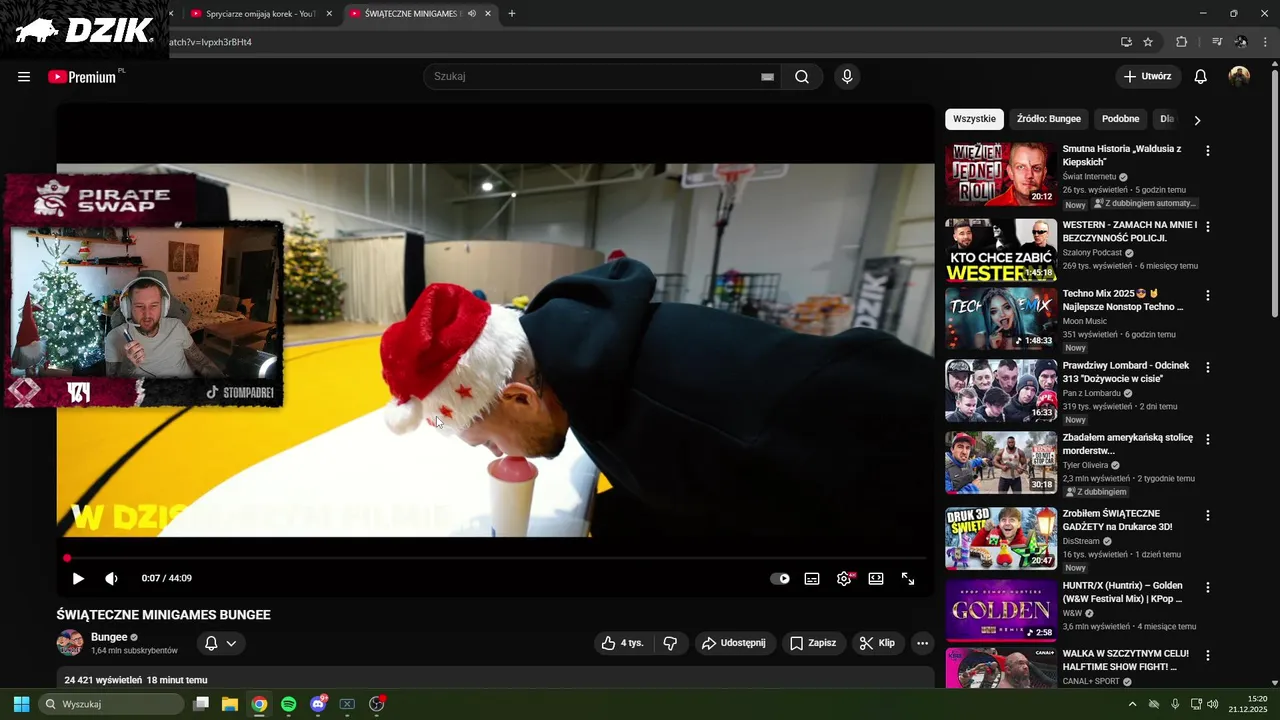Viewport: 1280px width, 720px height.
Task: Like the video with 4 tys. likes
Action: pyautogui.click(x=622, y=643)
